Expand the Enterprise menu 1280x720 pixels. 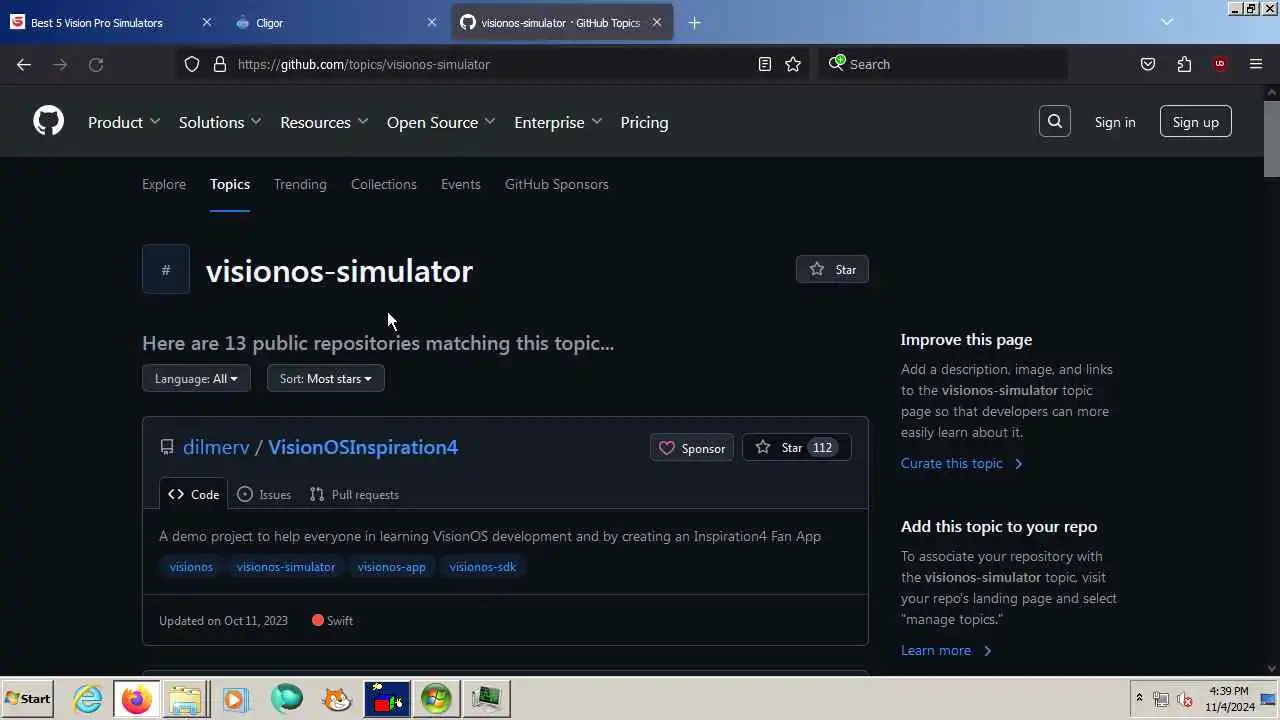pos(558,122)
